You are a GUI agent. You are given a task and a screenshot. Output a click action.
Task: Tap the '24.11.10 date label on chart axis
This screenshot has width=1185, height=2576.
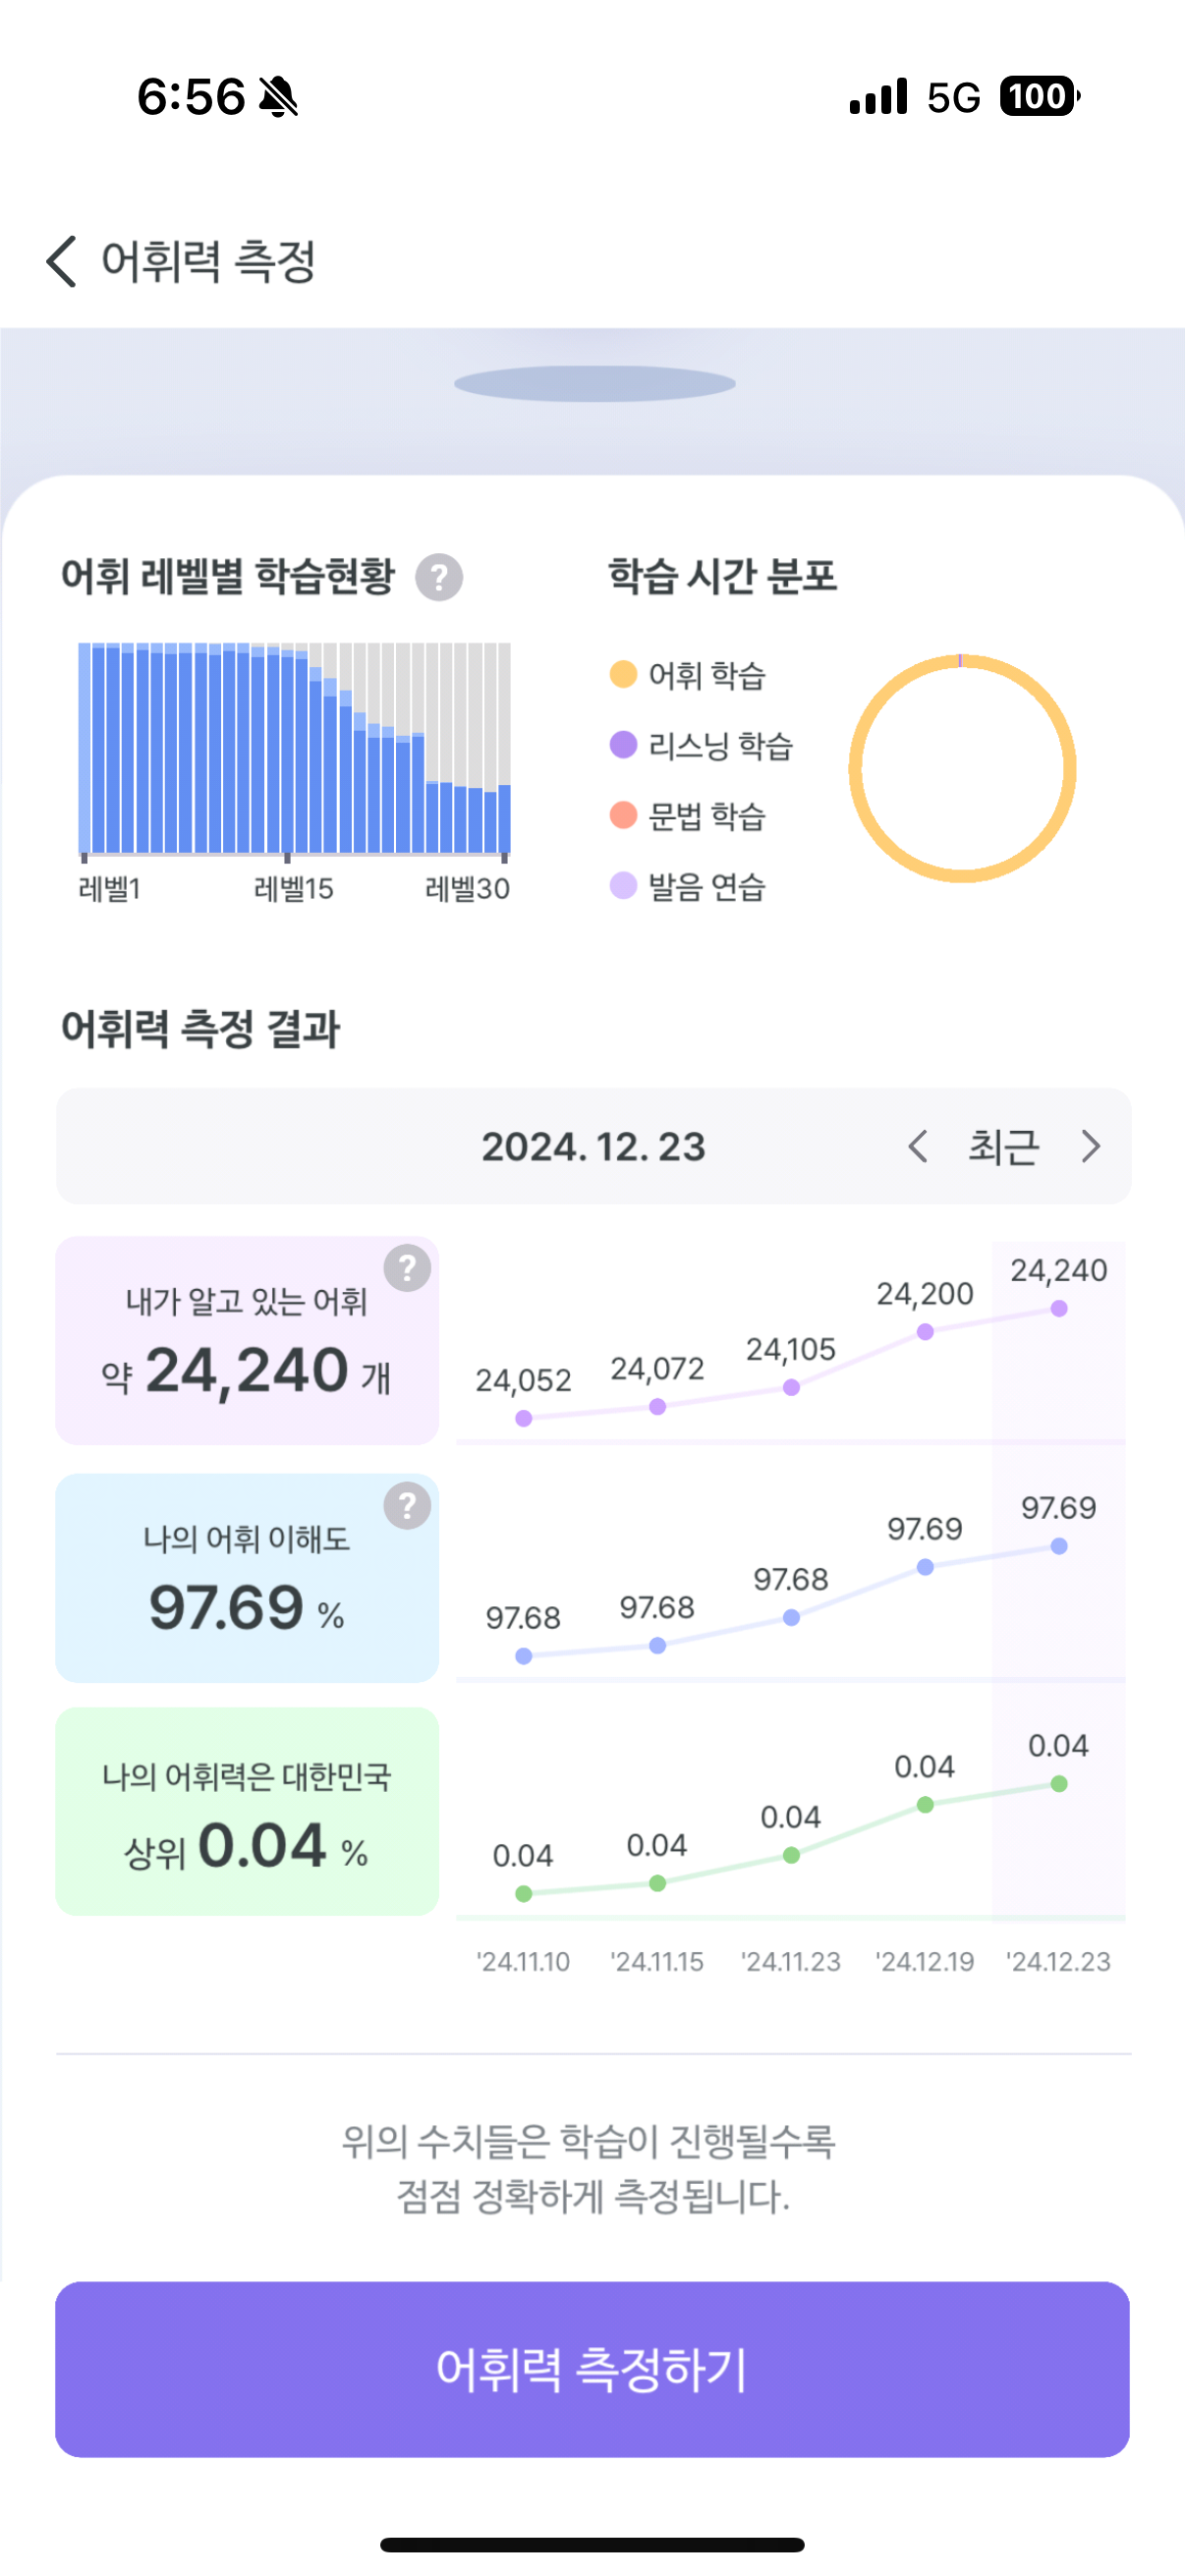[x=523, y=1961]
